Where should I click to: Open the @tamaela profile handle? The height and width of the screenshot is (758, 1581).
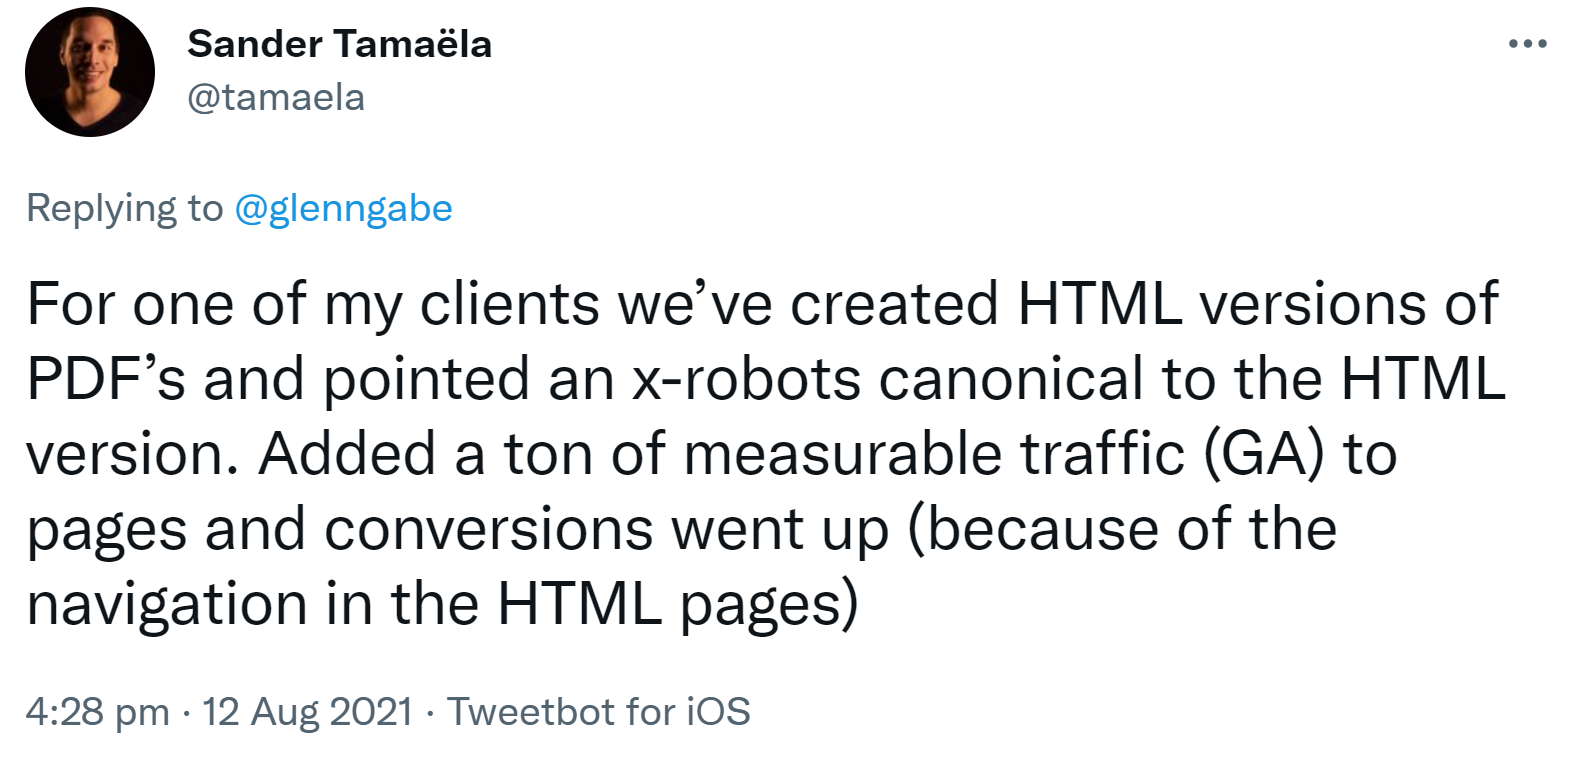(x=276, y=97)
